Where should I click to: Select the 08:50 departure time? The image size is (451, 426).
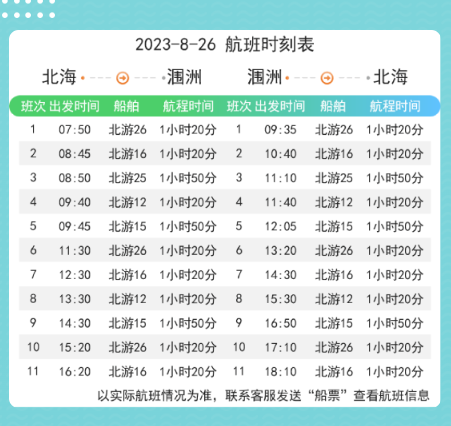75,178
